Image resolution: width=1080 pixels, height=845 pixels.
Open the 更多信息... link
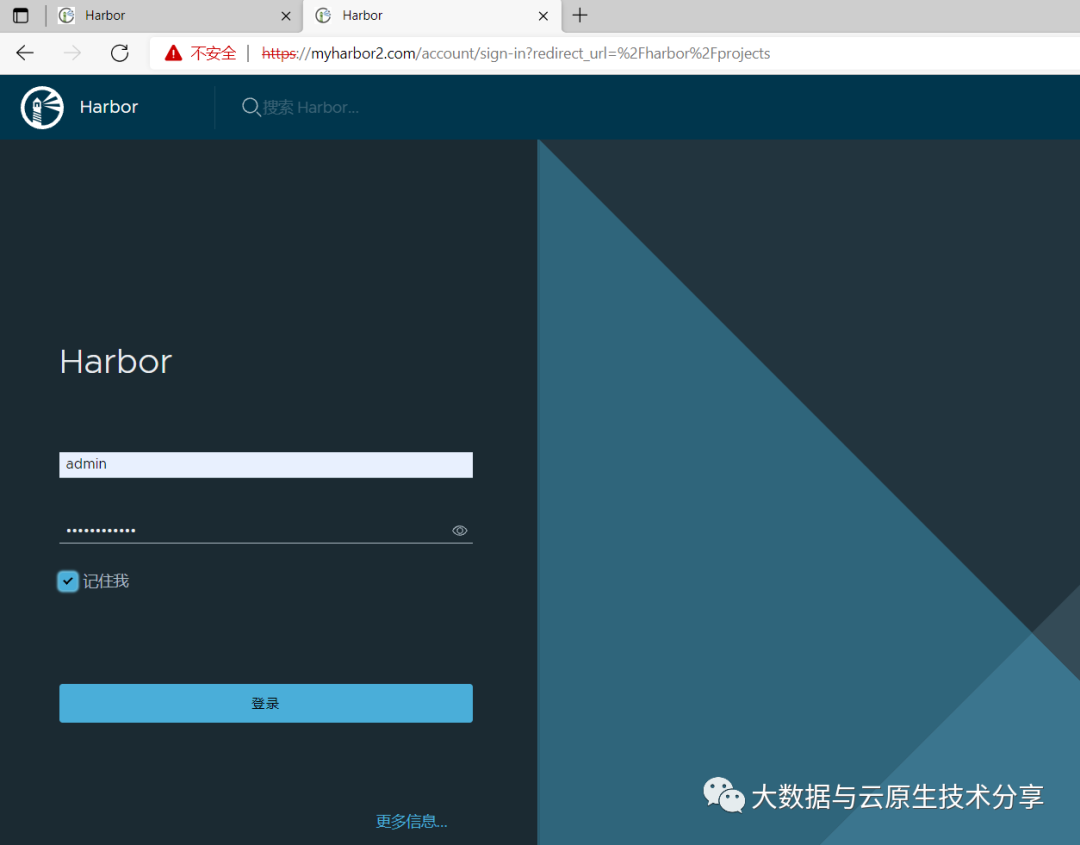tap(411, 821)
